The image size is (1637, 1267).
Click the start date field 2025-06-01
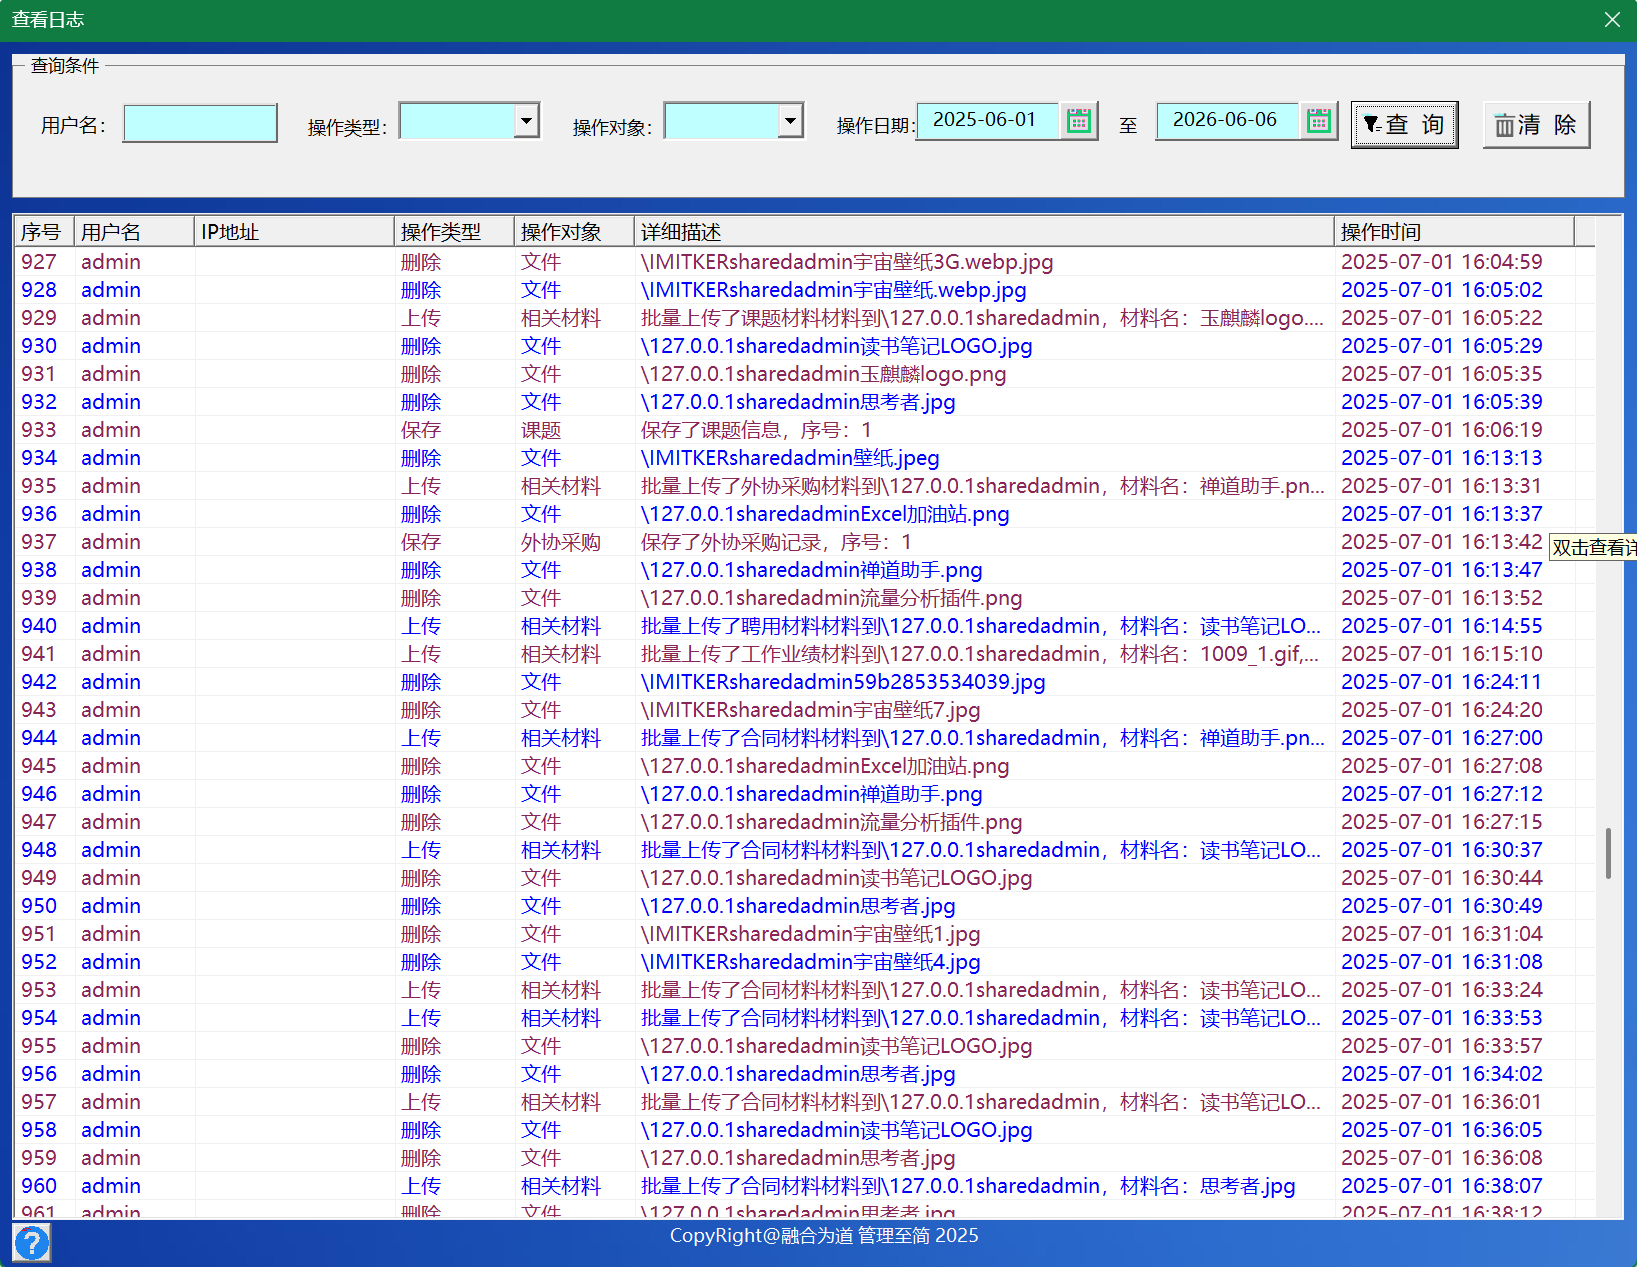(x=987, y=120)
